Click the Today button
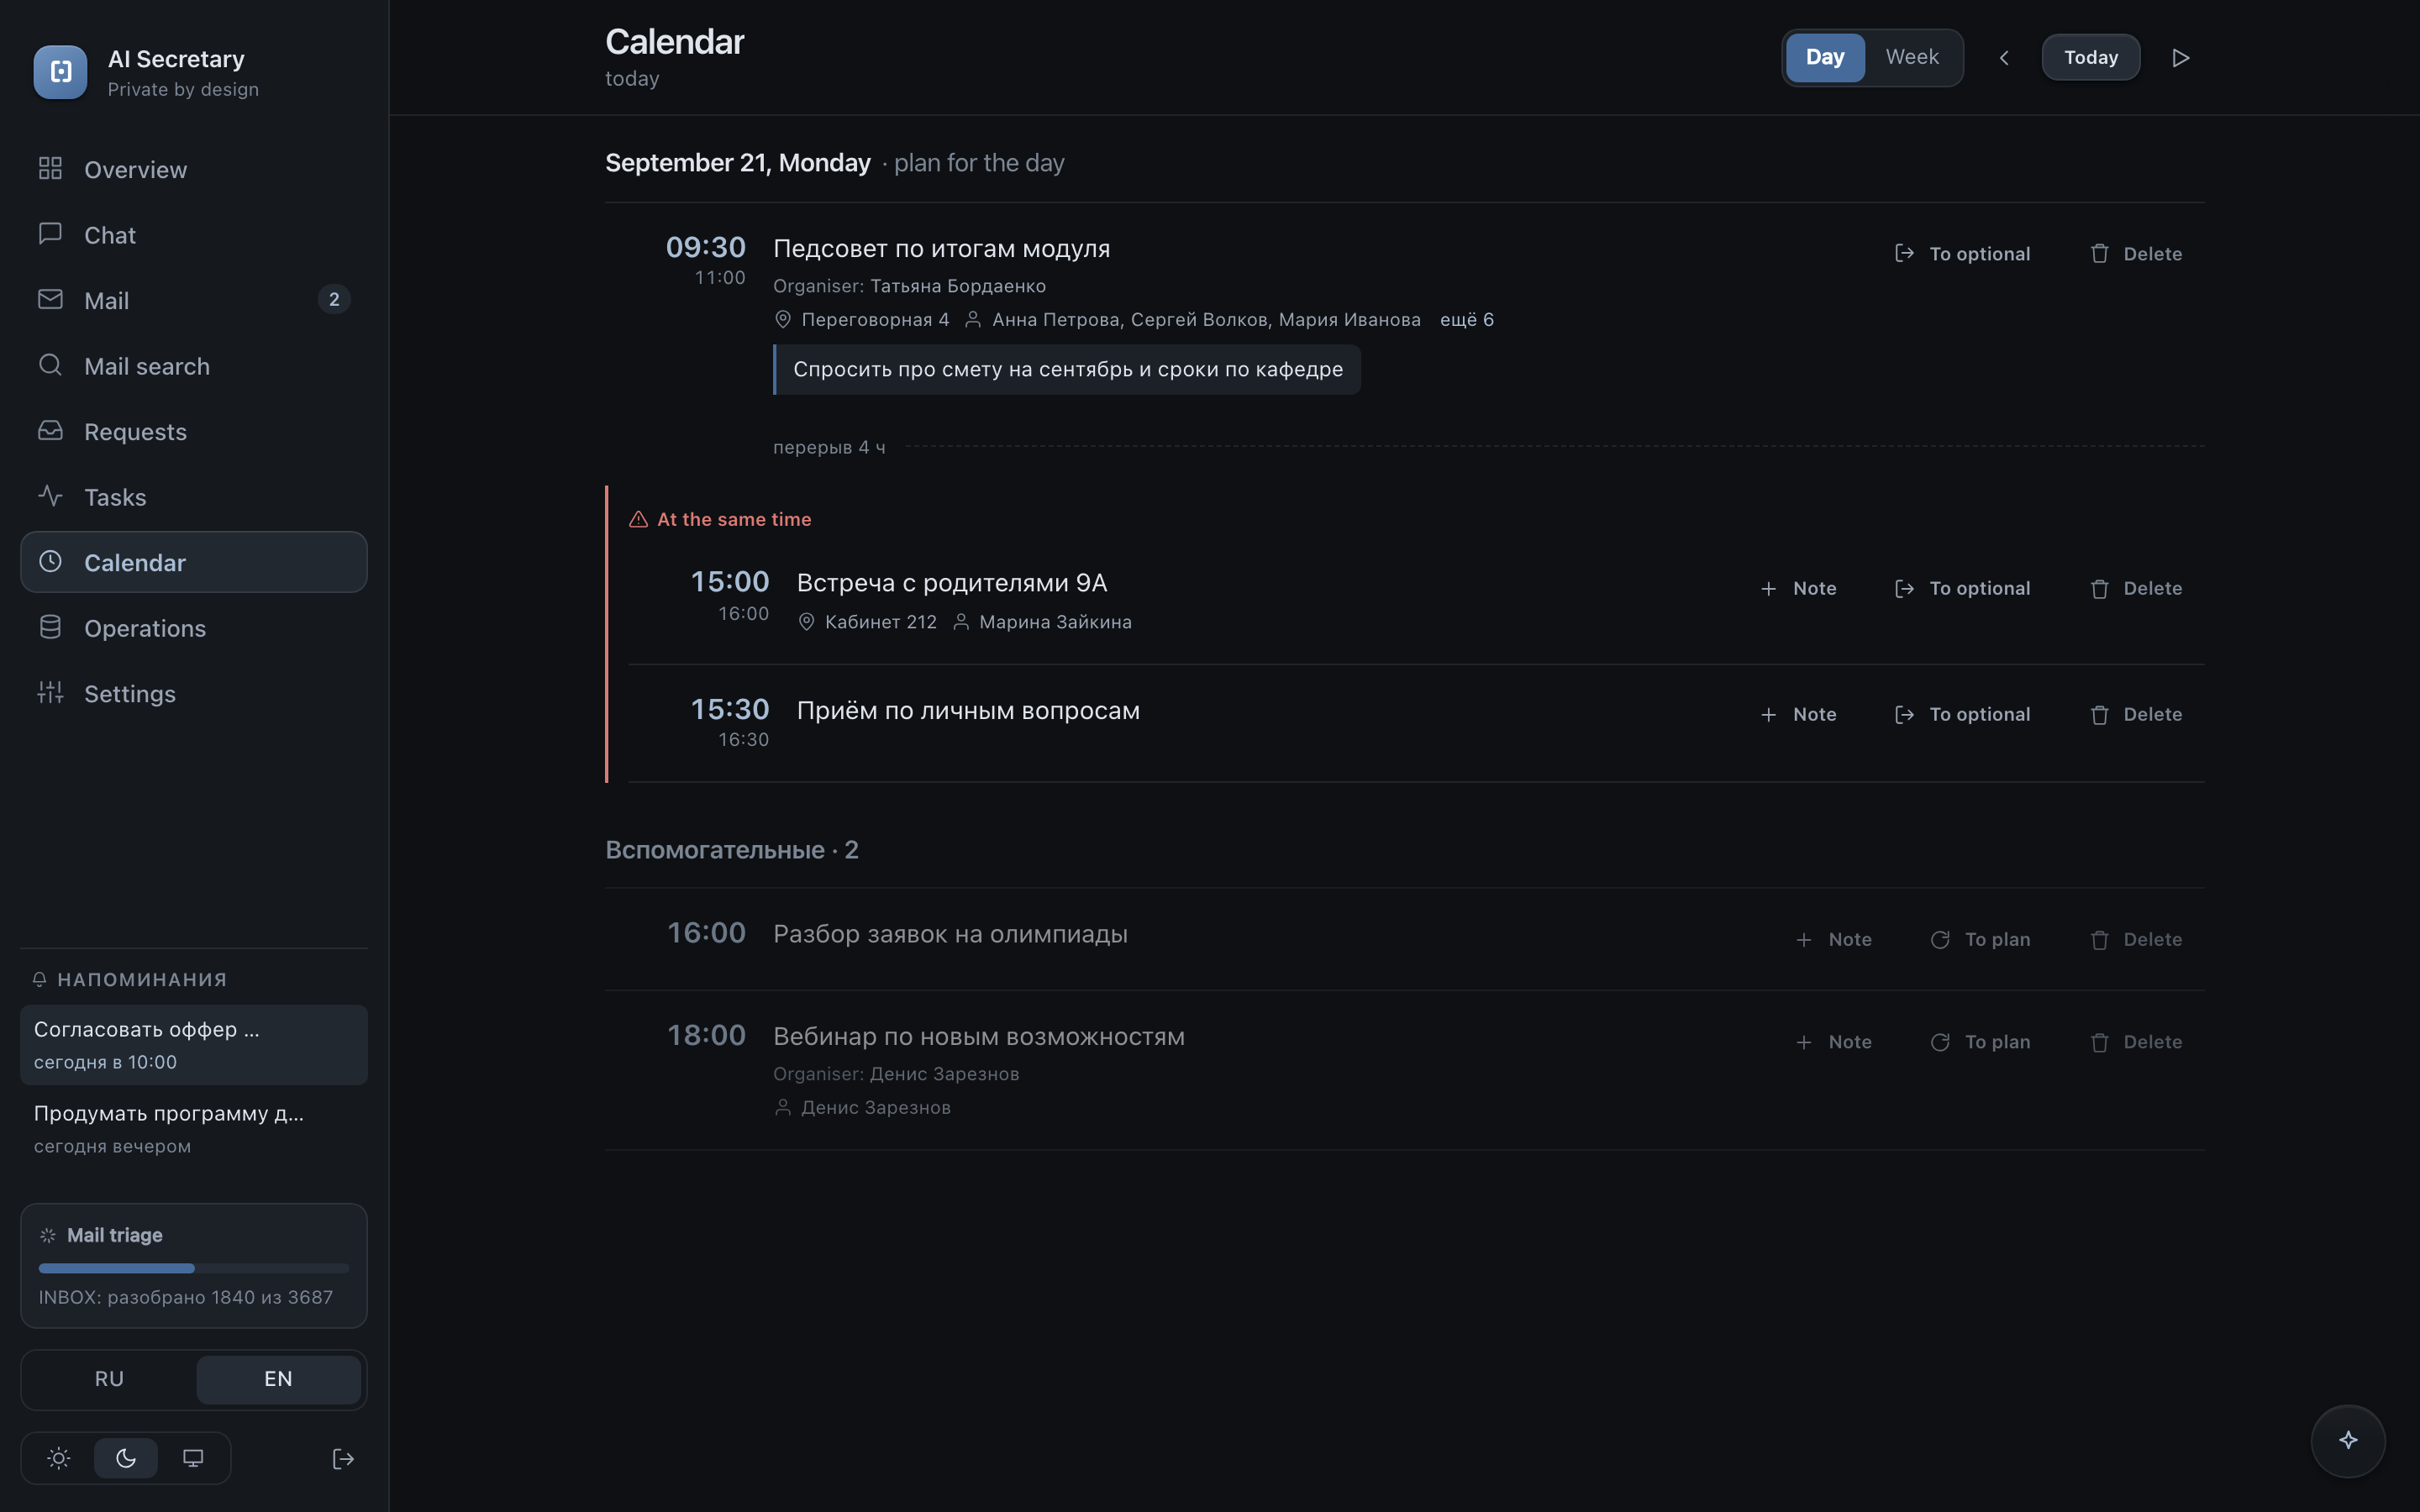Image resolution: width=2420 pixels, height=1512 pixels. pyautogui.click(x=2090, y=57)
